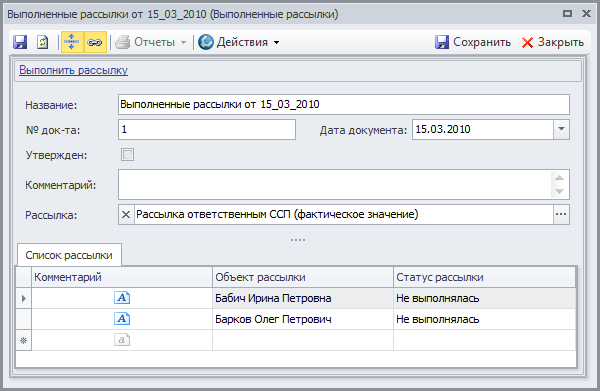Image resolution: width=600 pixels, height=391 pixels.
Task: Click the new row asterisk selector
Action: click(24, 340)
